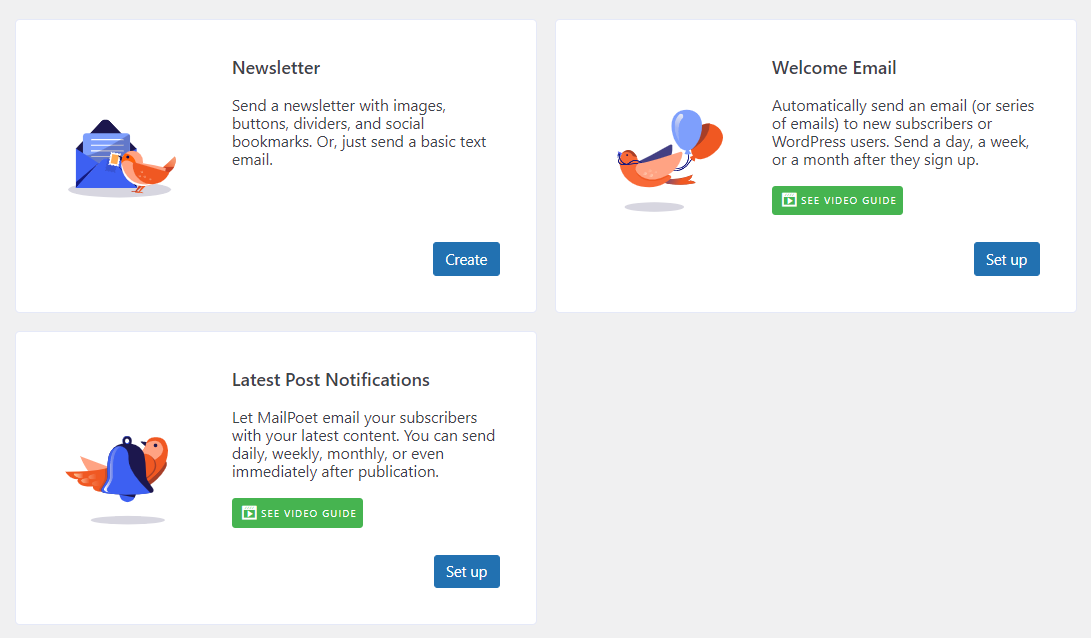Screen dimensions: 1091x638
Task: Click the envelope and bird Newsletter illustration
Action: pyautogui.click(x=121, y=157)
